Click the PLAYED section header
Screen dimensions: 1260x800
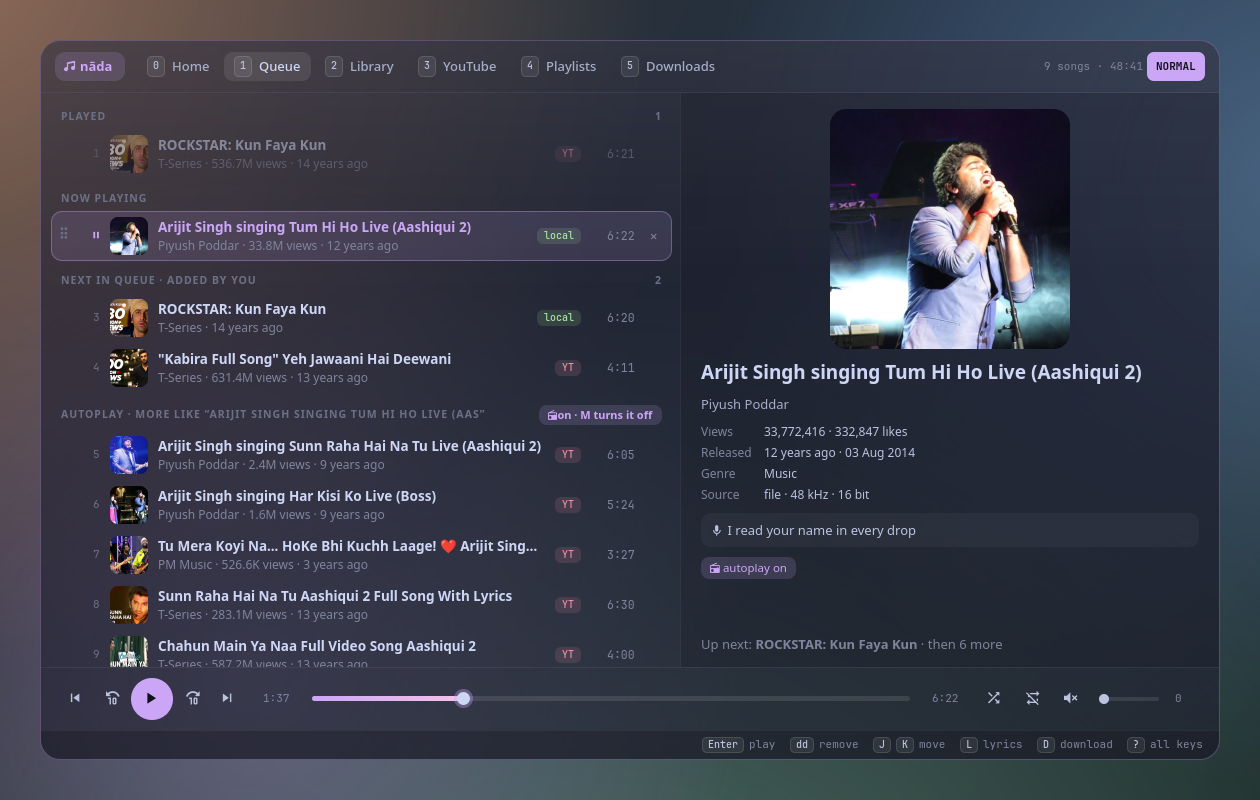click(83, 116)
